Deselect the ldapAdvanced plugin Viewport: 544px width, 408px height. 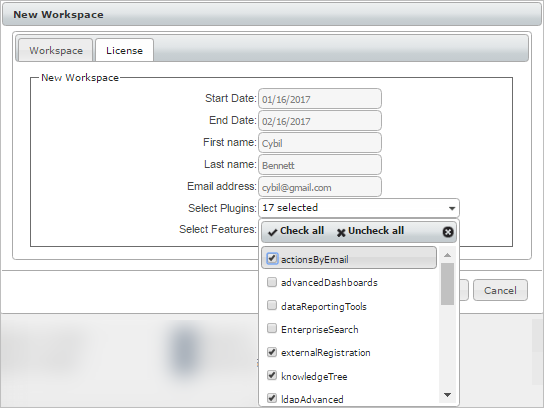[x=272, y=398]
